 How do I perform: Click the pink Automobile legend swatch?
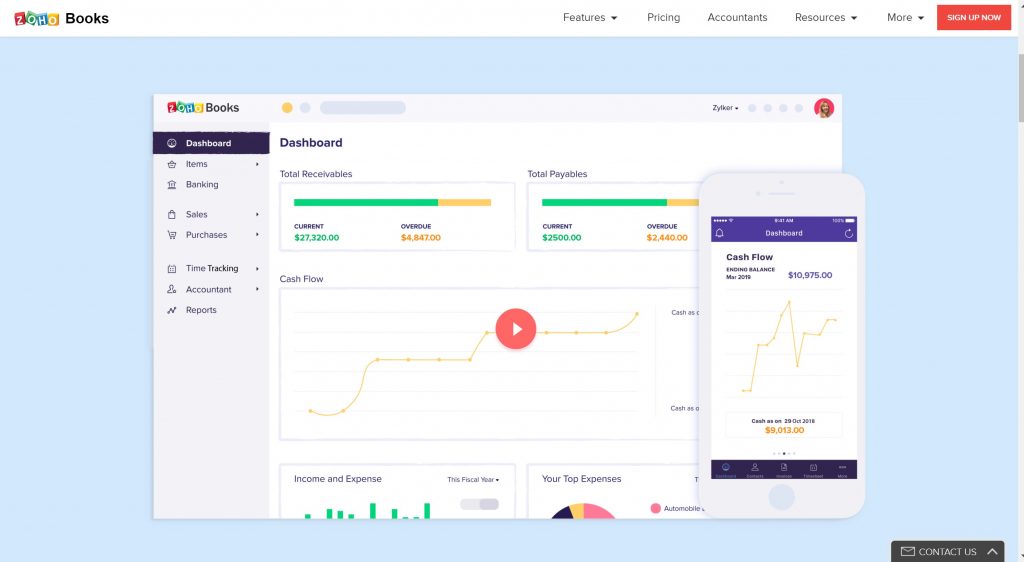(x=656, y=508)
